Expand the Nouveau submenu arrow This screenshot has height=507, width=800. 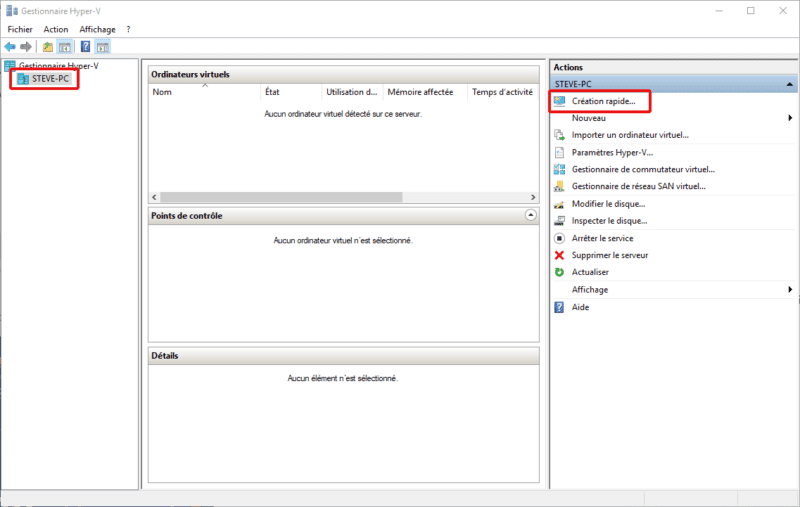pos(790,118)
